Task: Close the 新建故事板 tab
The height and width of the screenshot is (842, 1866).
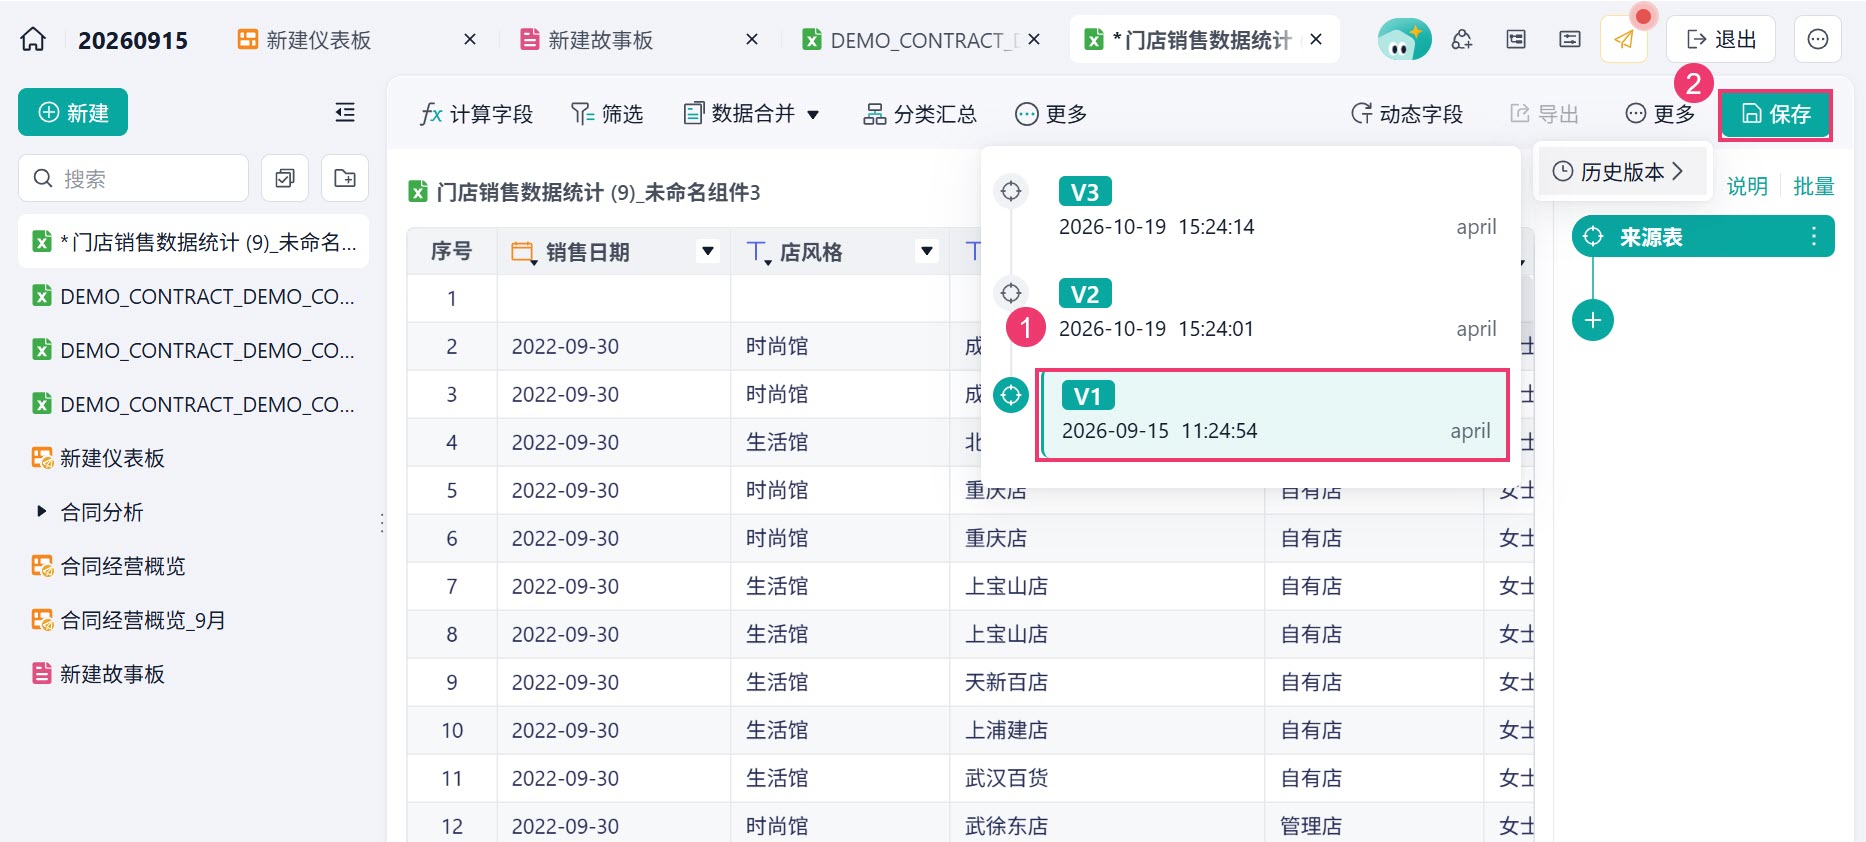Action: tap(752, 40)
